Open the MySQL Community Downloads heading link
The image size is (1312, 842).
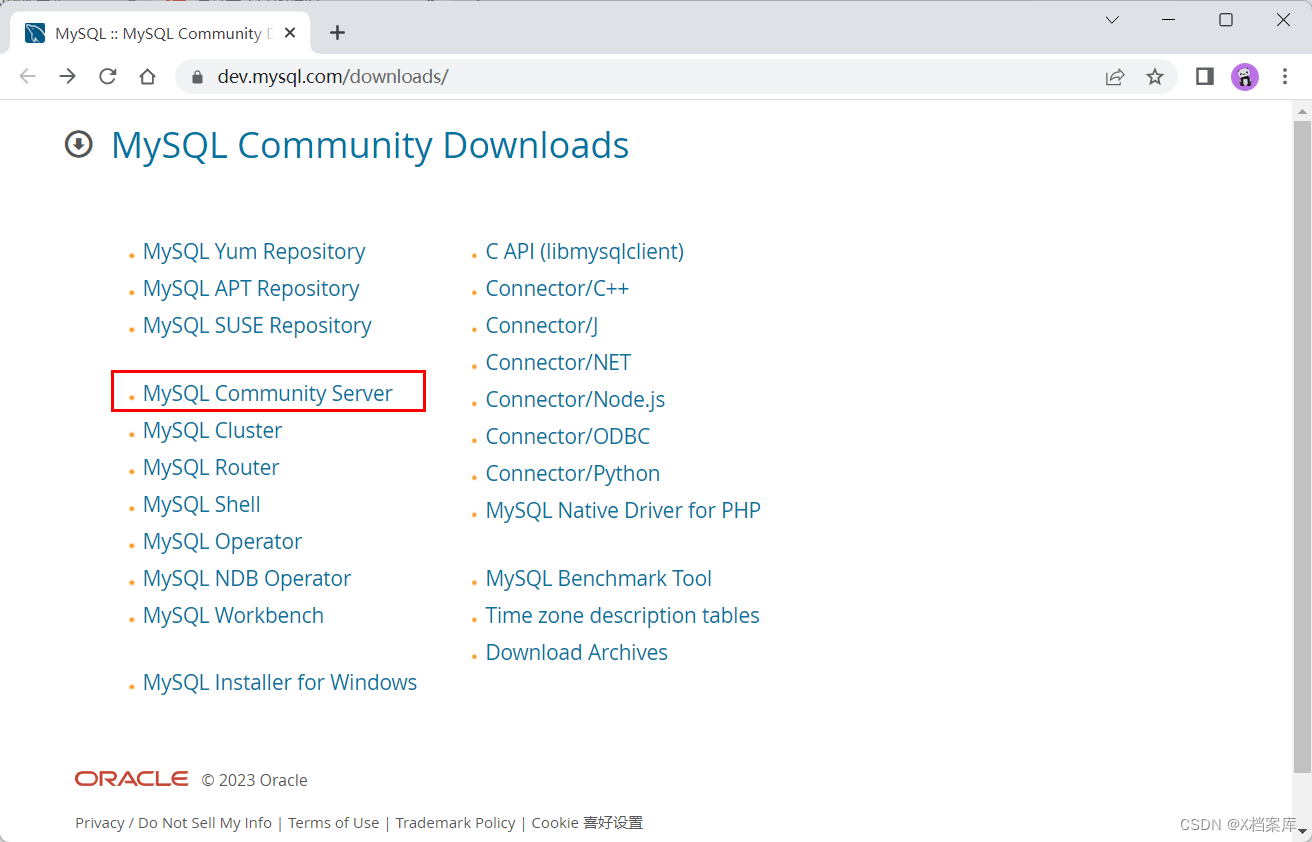[x=370, y=145]
